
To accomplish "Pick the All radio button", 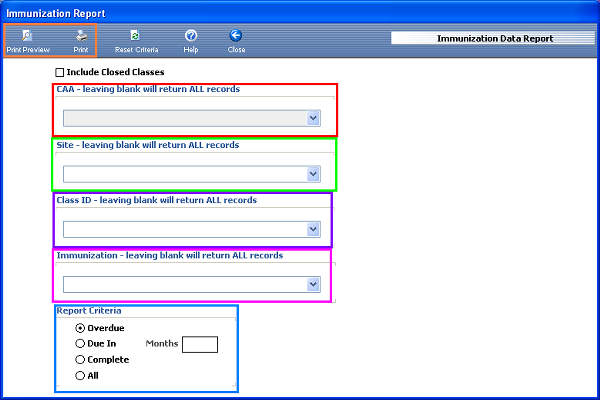I will tap(81, 376).
